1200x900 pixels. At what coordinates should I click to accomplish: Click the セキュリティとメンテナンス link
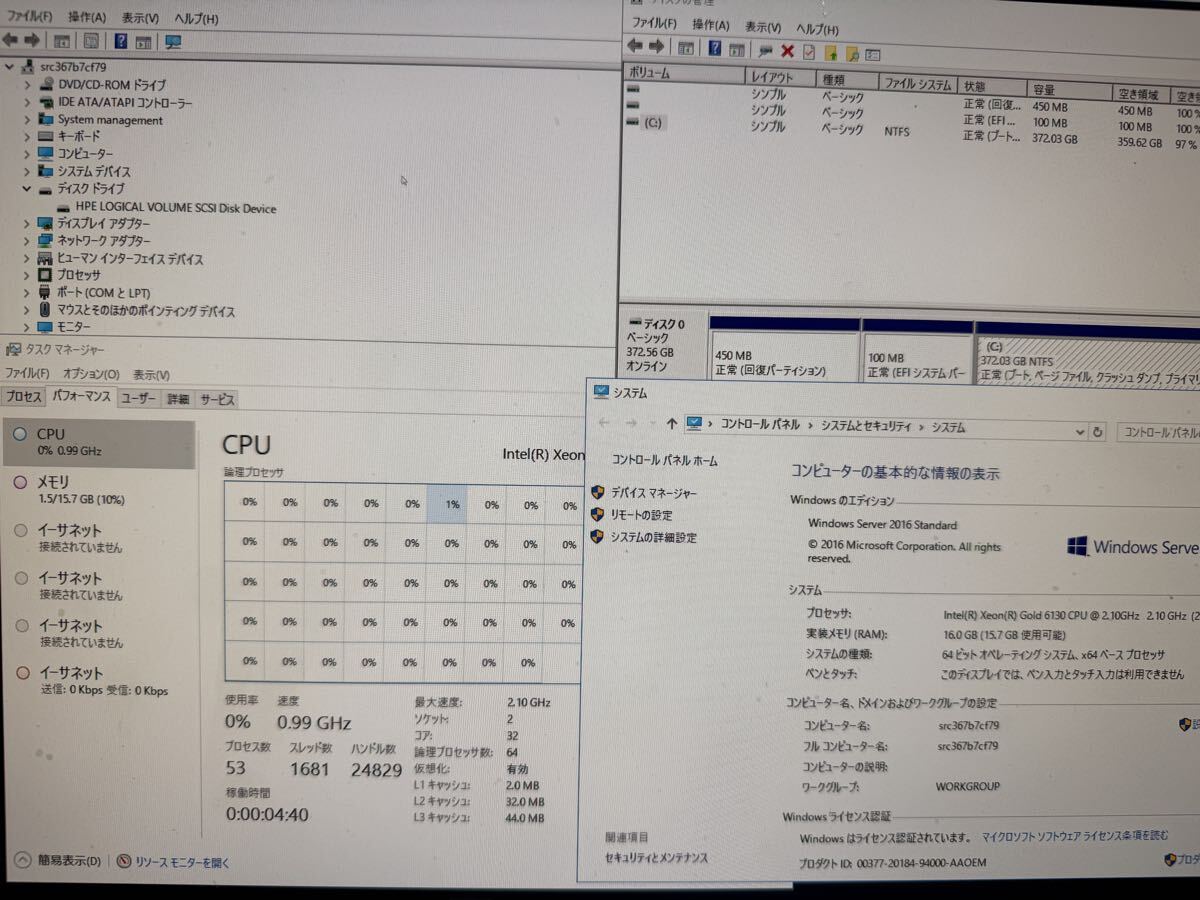pos(656,857)
